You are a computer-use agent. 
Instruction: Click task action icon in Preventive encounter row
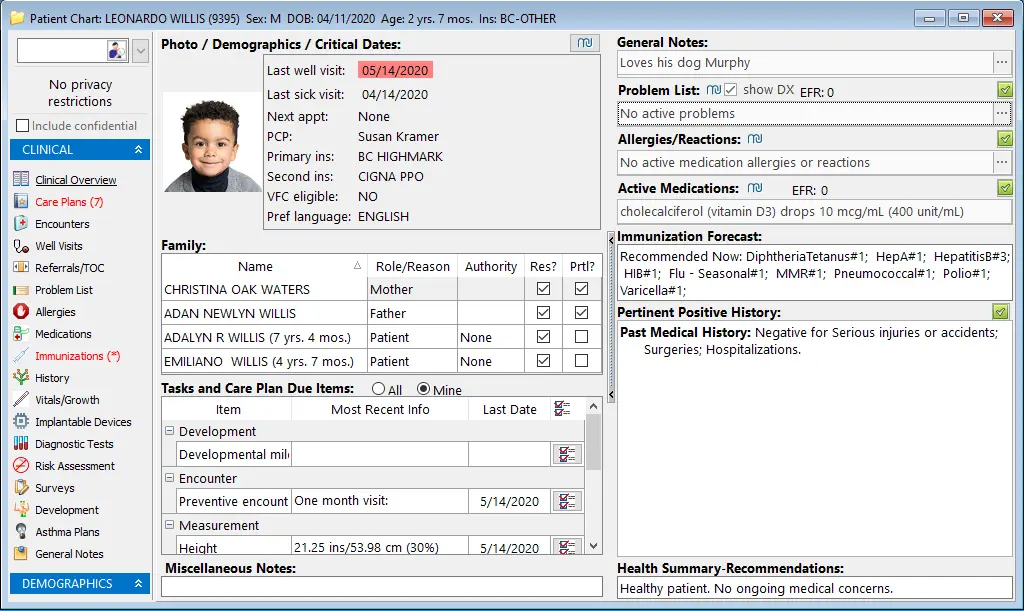[x=567, y=501]
